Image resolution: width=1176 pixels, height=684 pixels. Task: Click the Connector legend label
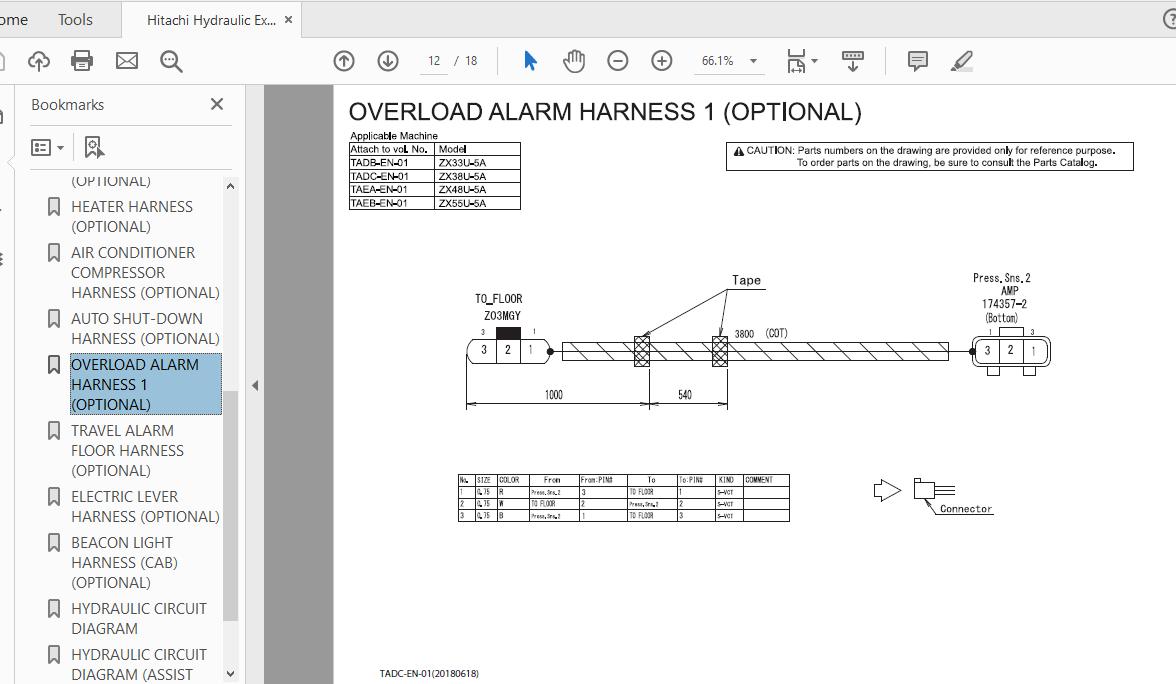tap(966, 508)
